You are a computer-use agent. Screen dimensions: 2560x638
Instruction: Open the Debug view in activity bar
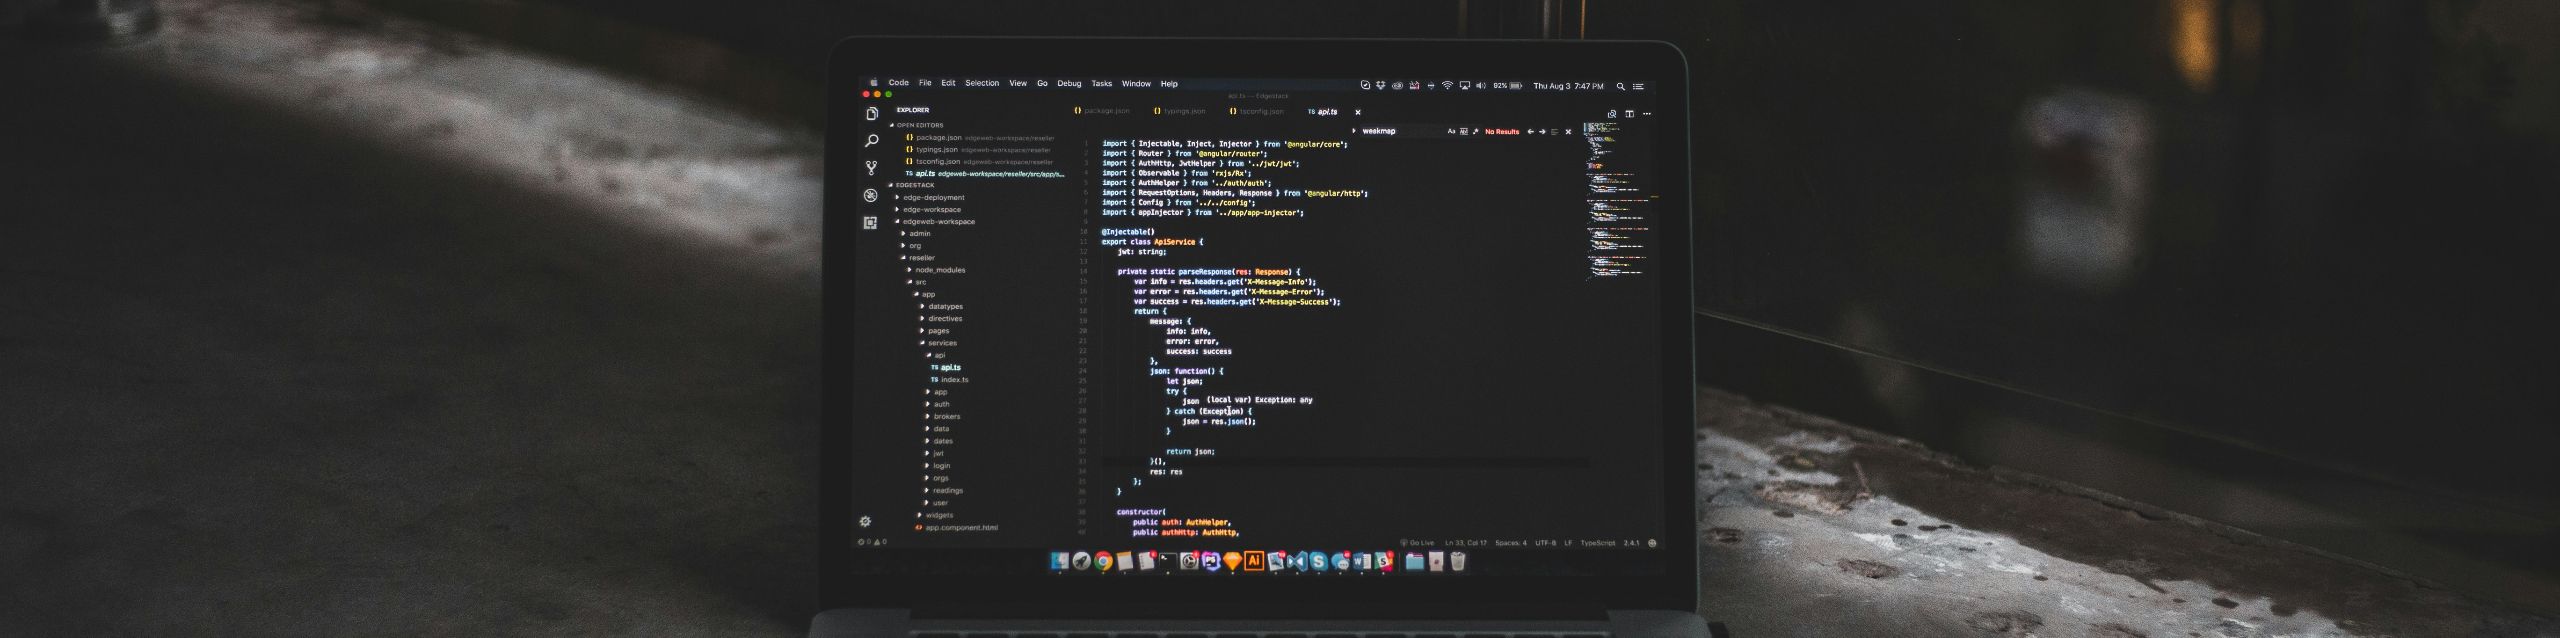coord(871,196)
